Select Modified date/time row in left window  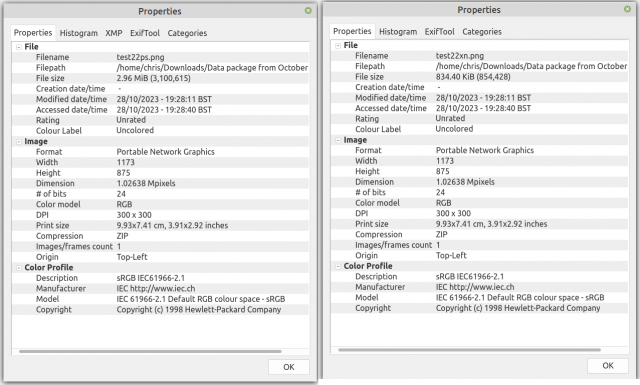pyautogui.click(x=160, y=99)
